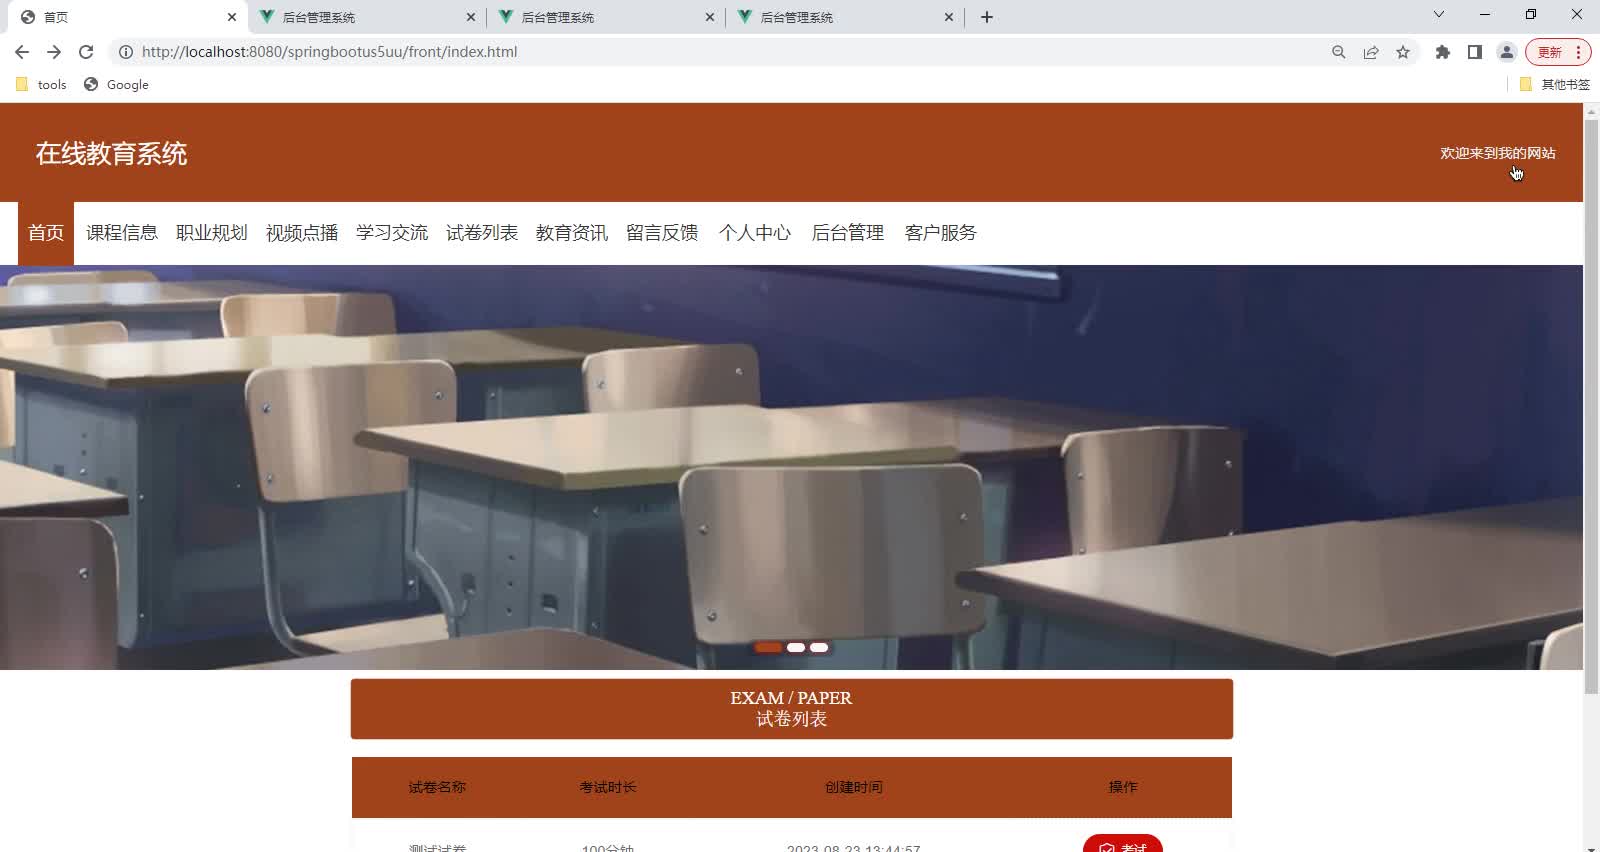1600x852 pixels.
Task: Open the 其他书签 bookmarks folder
Action: (1555, 85)
